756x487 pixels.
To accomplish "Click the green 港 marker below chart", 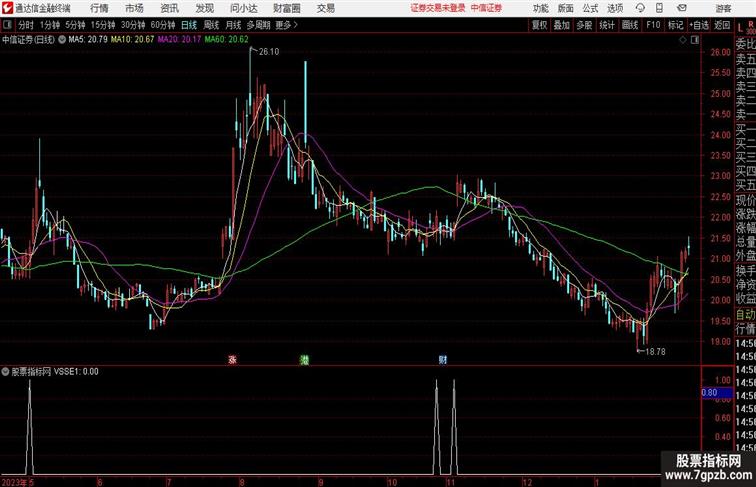I will tap(304, 358).
